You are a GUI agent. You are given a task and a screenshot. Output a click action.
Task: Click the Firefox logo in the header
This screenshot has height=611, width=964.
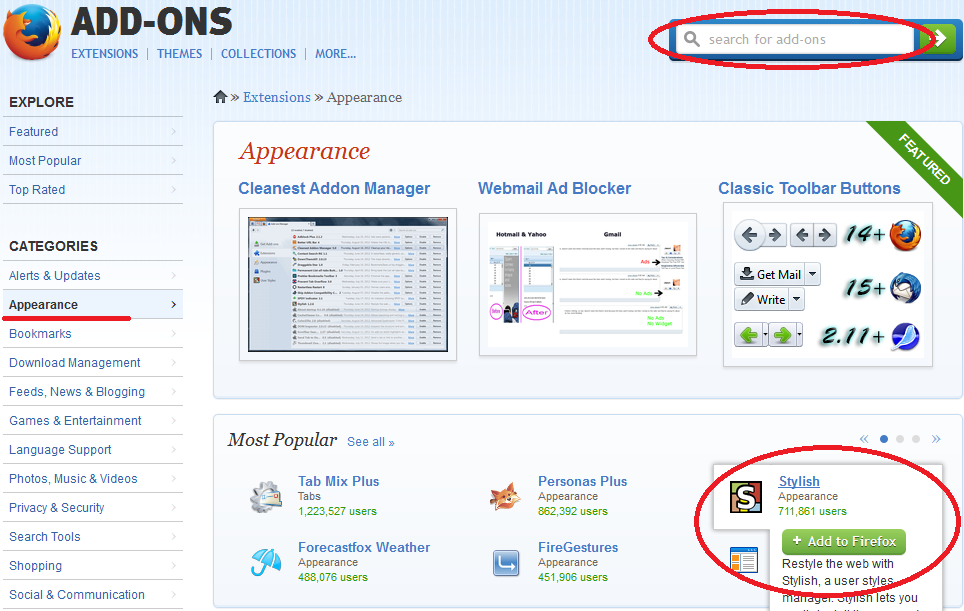[31, 31]
